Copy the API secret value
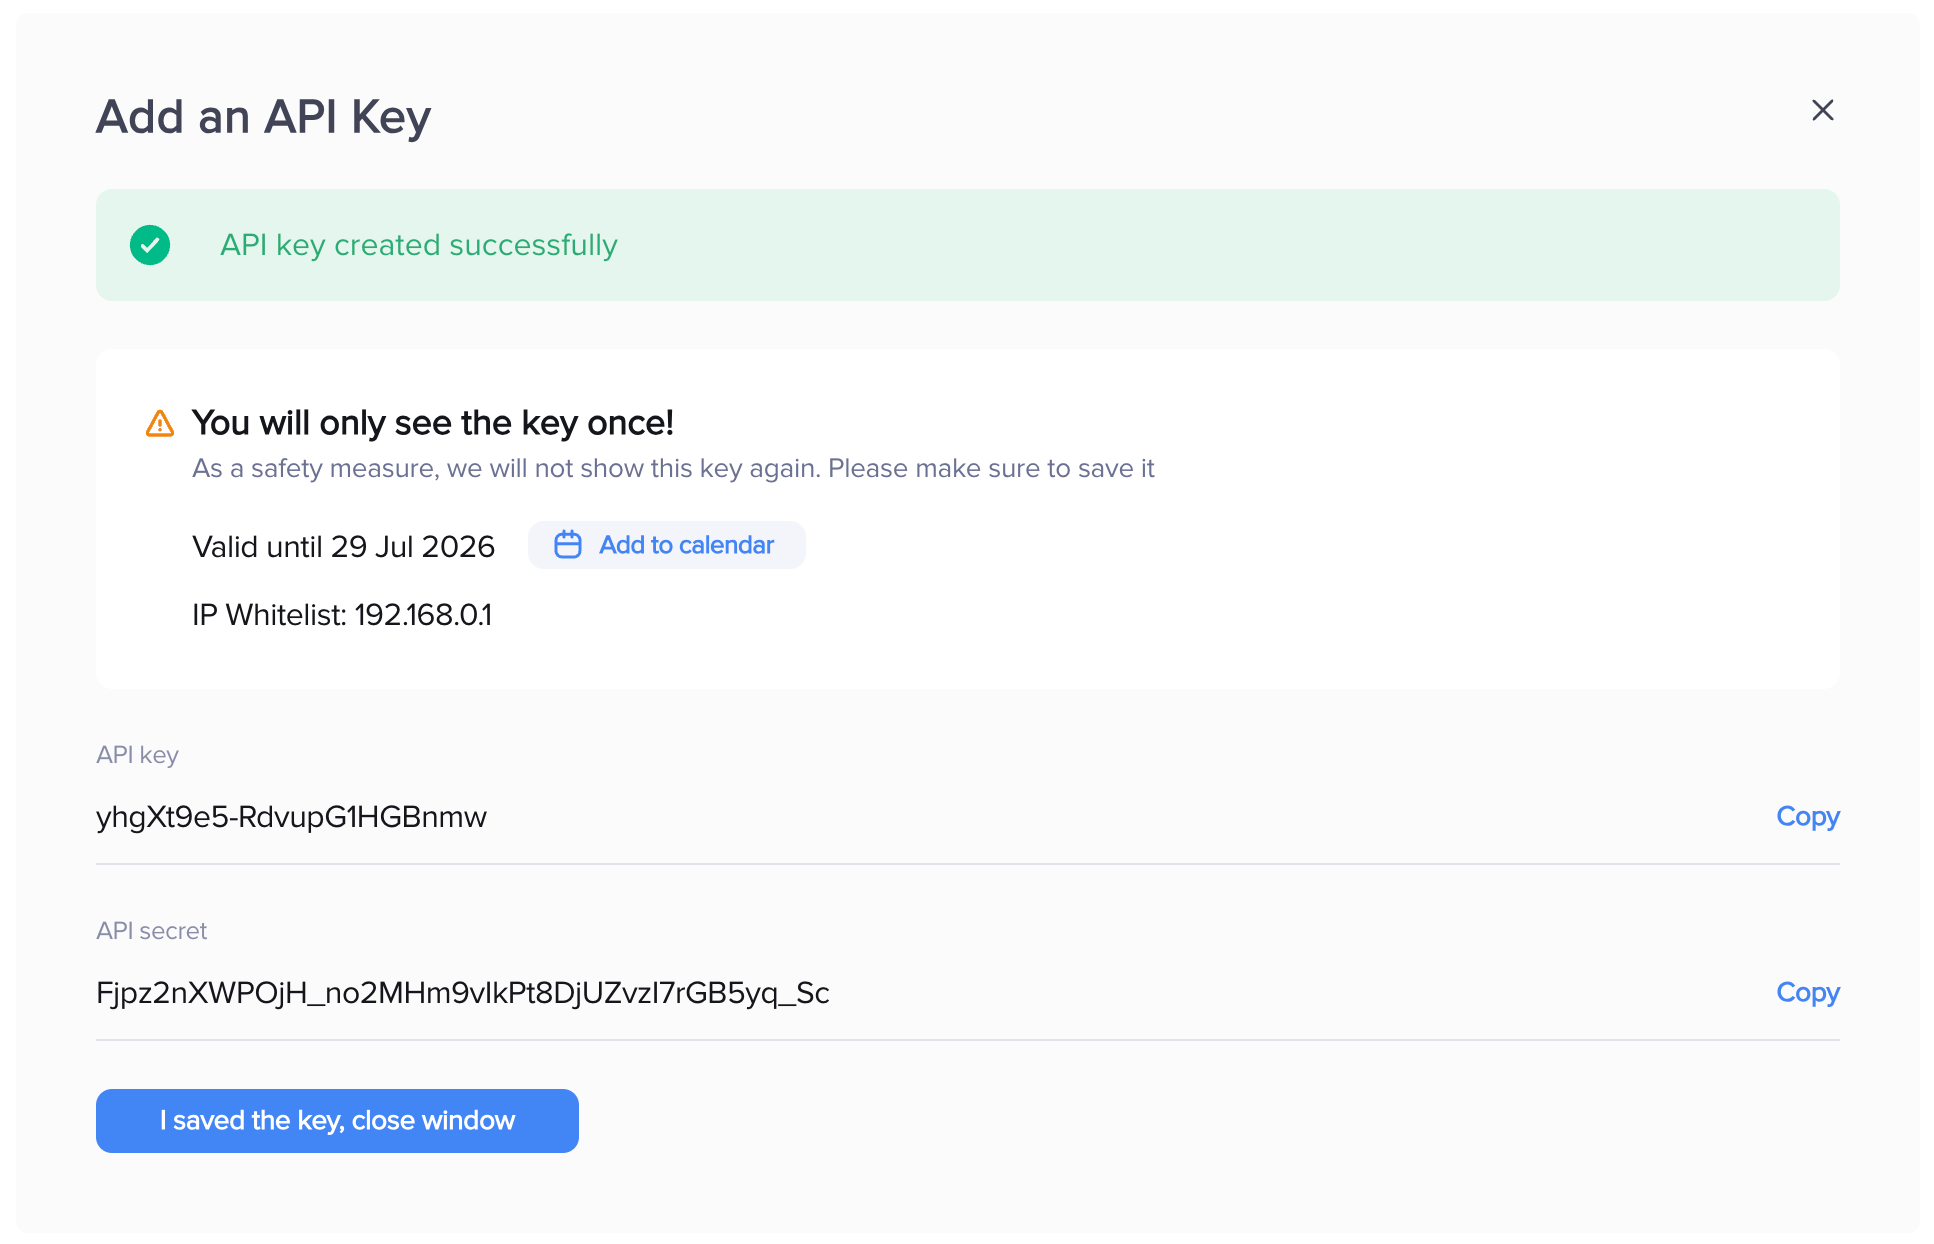 point(1807,993)
